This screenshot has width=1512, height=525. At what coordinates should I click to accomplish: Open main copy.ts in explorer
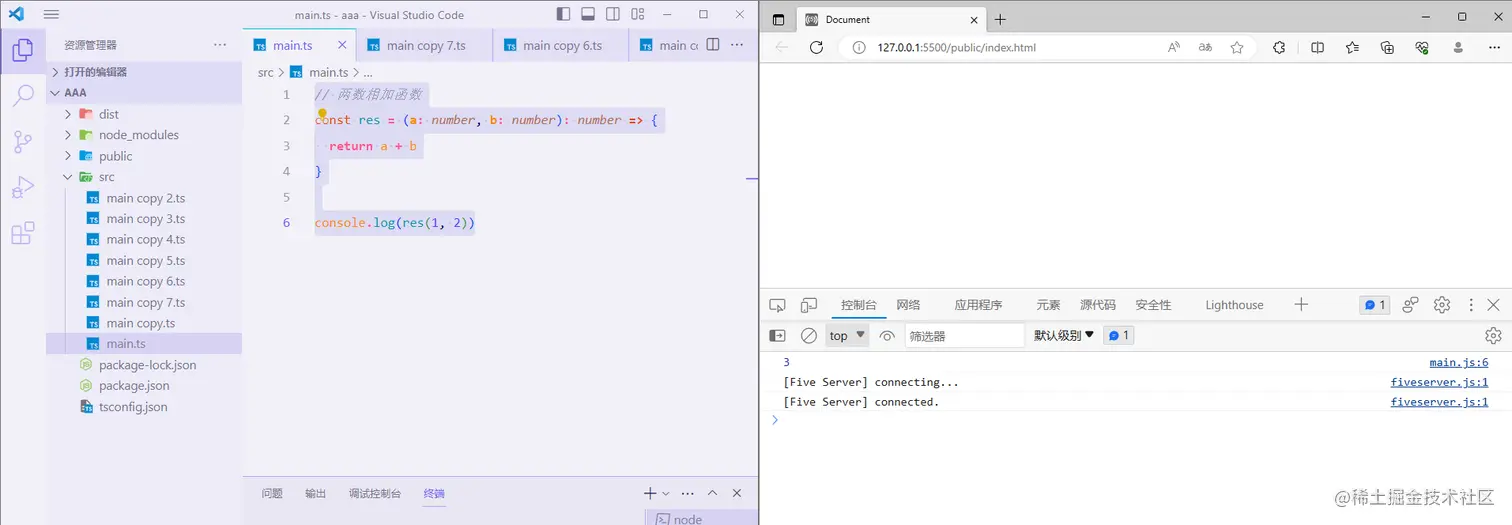coord(144,323)
